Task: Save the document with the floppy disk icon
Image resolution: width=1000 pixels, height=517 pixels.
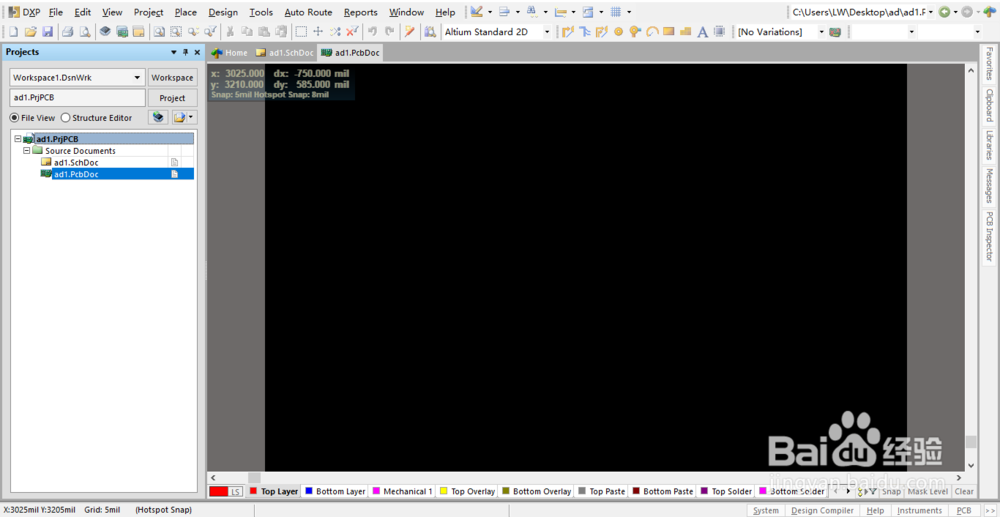Action: (47, 32)
